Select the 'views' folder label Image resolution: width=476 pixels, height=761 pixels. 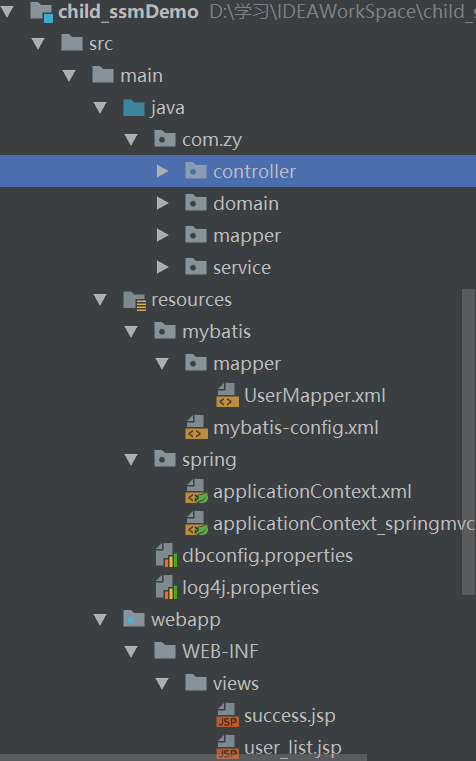click(x=236, y=683)
